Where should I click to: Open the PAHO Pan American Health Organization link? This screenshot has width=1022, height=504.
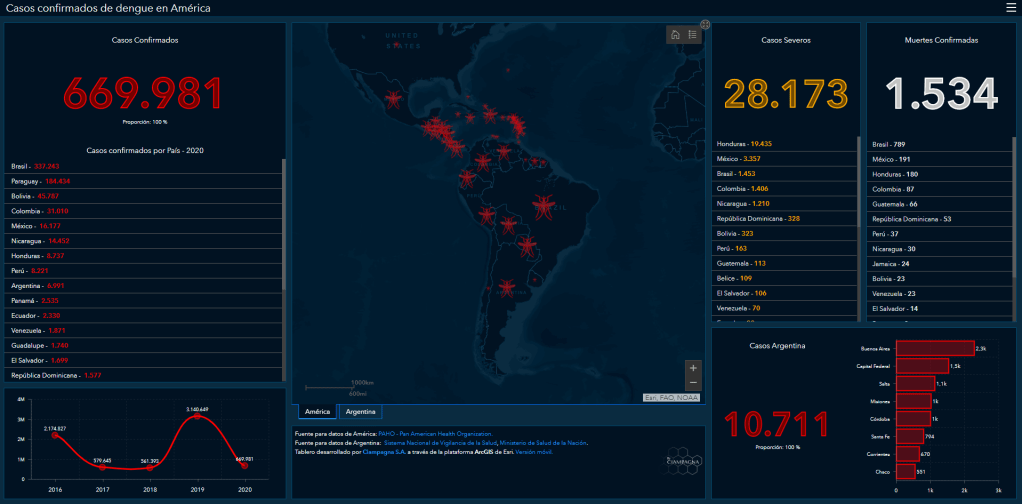(x=435, y=433)
